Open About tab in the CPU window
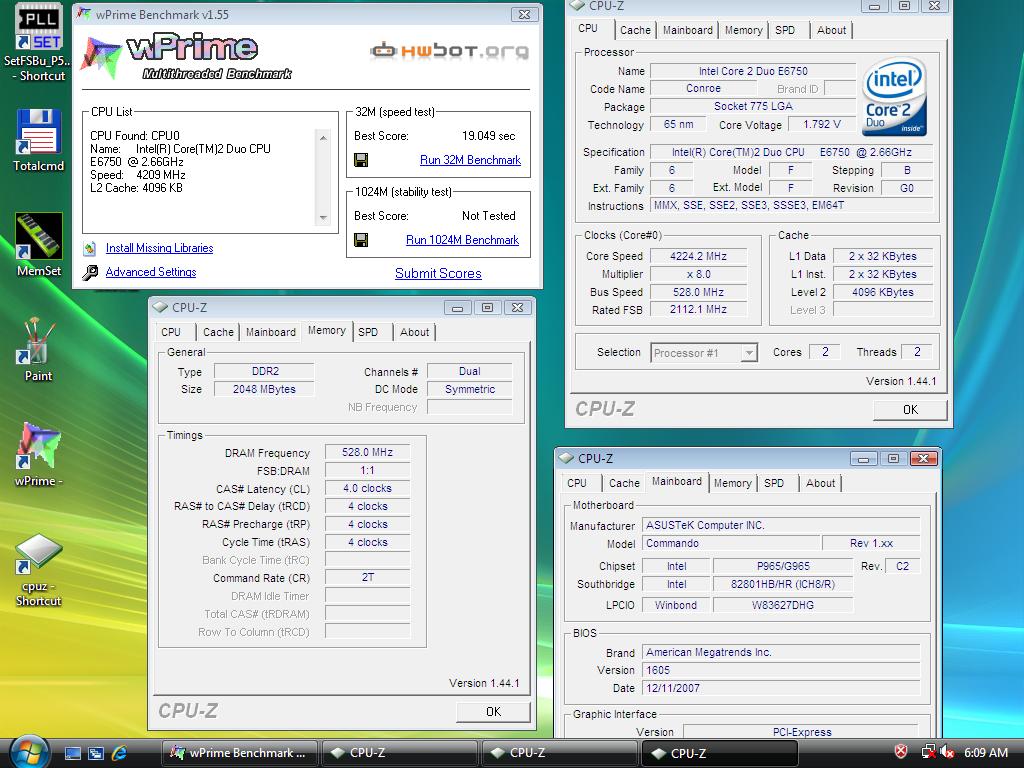Image resolution: width=1024 pixels, height=768 pixels. coord(831,30)
